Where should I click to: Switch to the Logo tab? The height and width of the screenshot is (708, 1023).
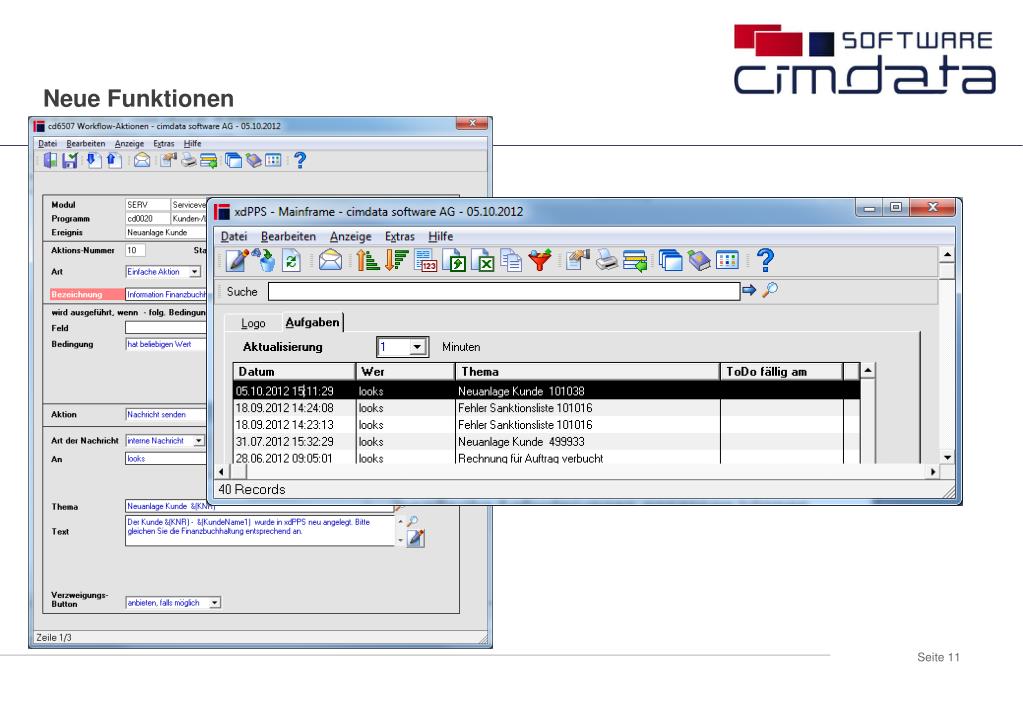(x=253, y=323)
